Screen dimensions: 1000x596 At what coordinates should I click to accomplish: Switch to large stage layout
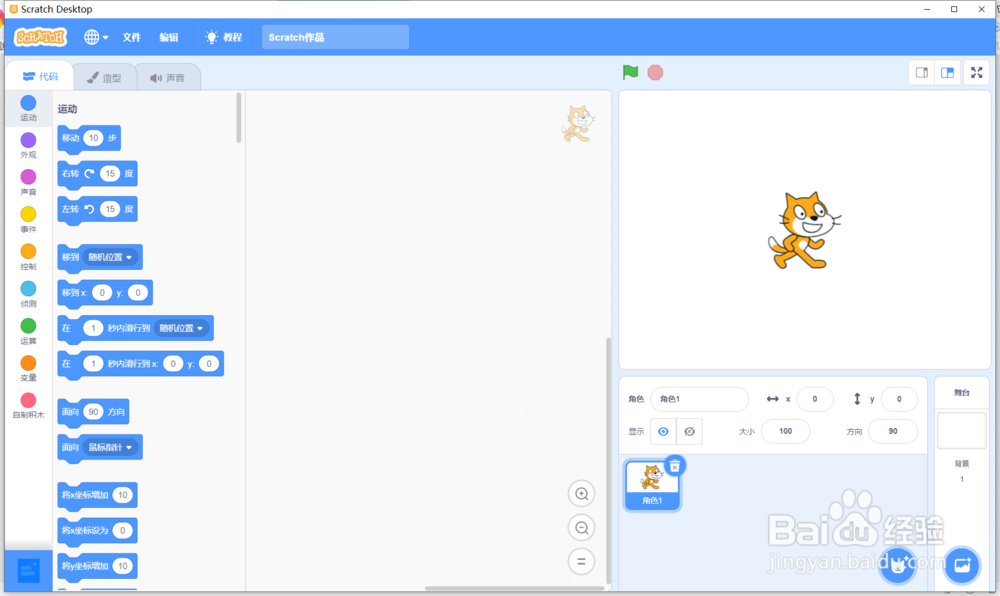click(948, 73)
